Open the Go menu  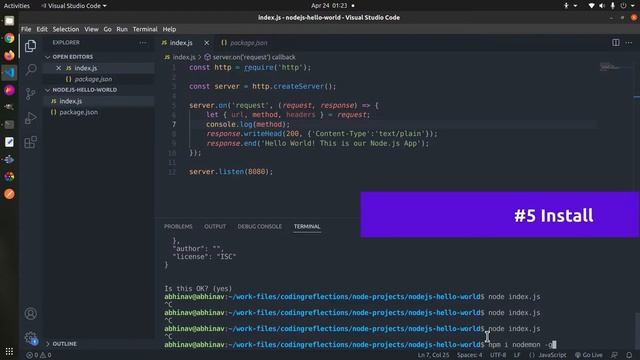coord(107,29)
